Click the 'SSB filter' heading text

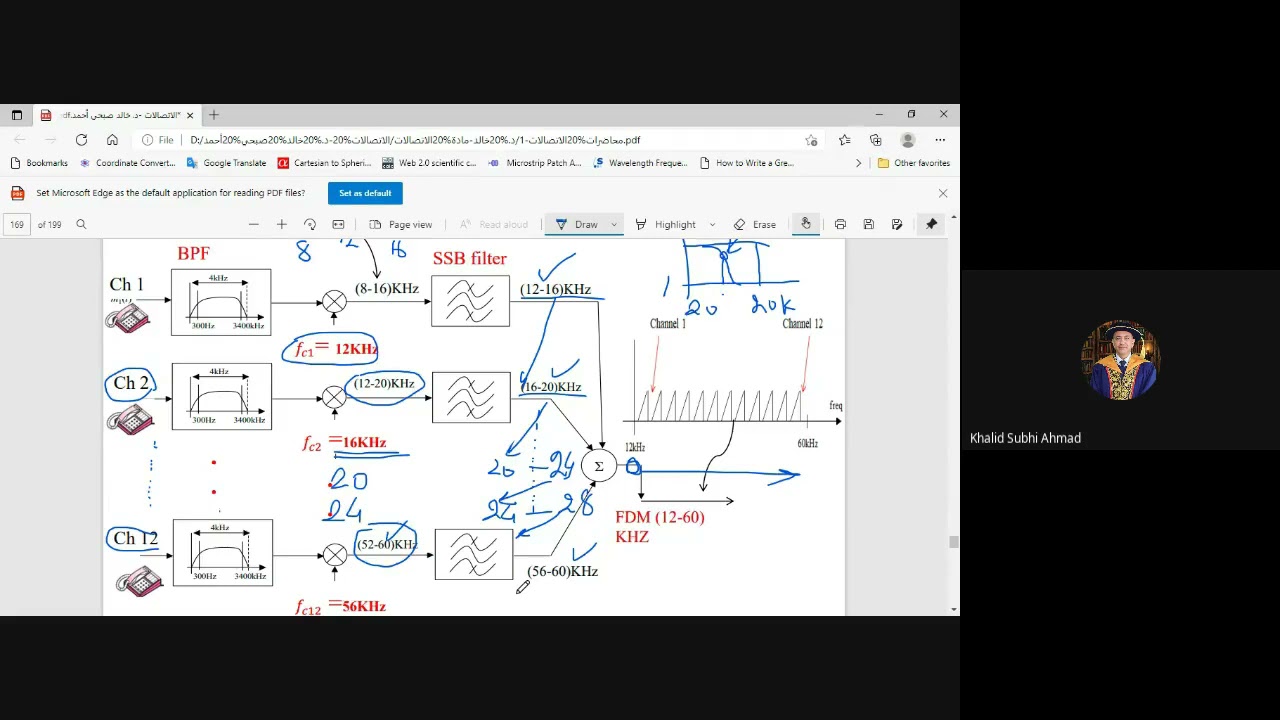469,258
